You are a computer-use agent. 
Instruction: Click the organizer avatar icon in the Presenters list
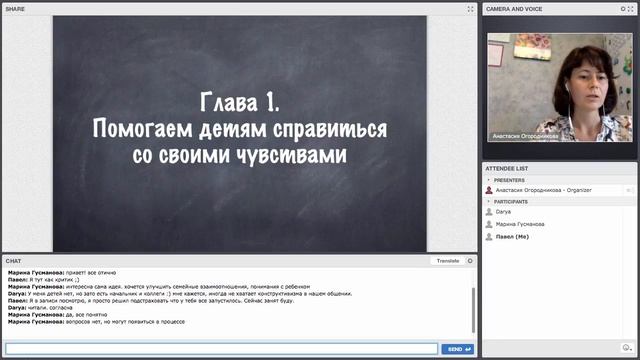click(x=489, y=190)
